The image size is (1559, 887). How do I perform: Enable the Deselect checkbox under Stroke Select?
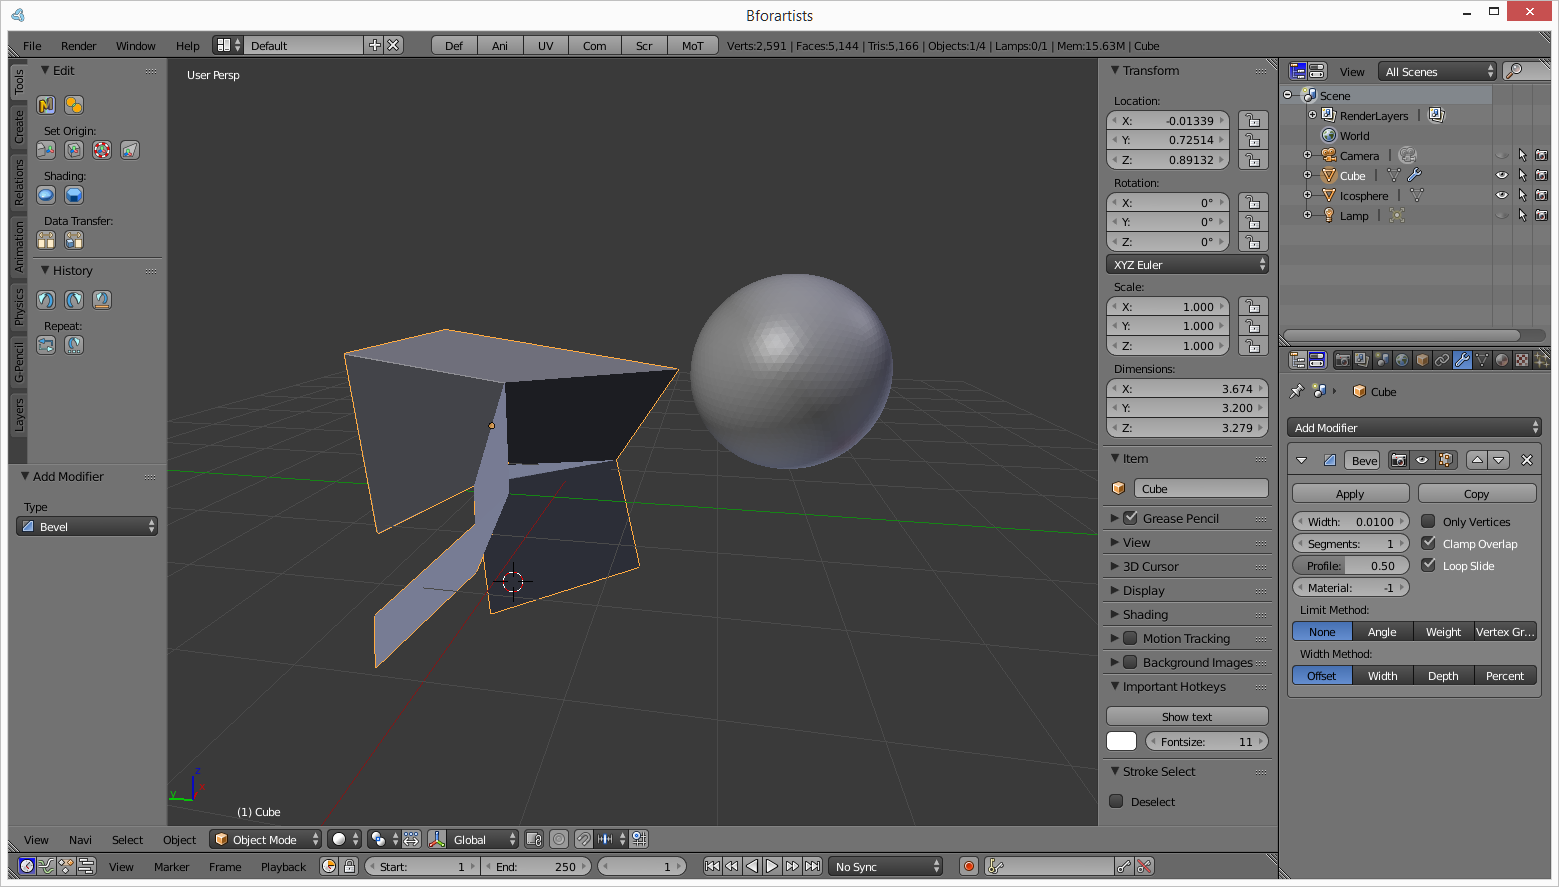click(x=1116, y=801)
